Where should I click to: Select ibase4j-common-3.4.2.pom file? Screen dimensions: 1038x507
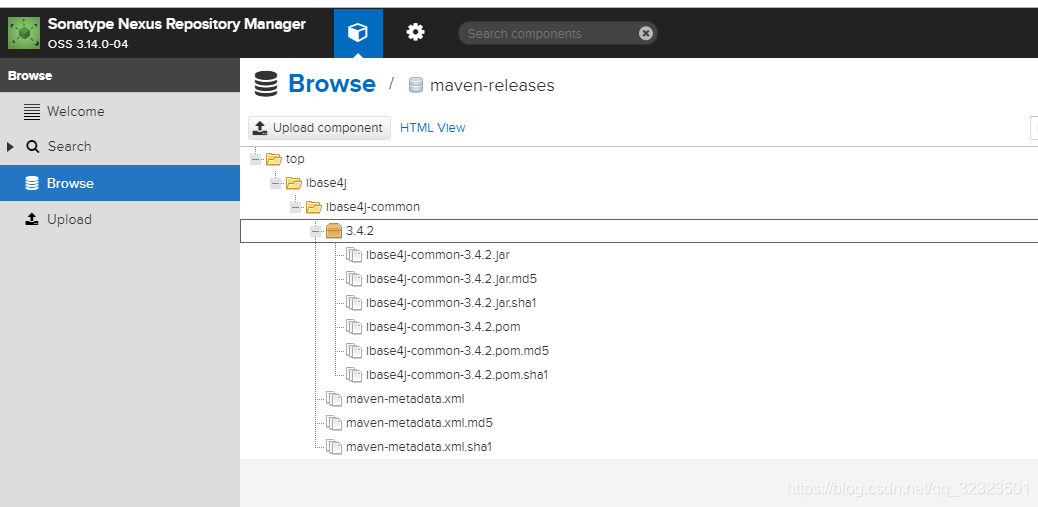pos(443,327)
